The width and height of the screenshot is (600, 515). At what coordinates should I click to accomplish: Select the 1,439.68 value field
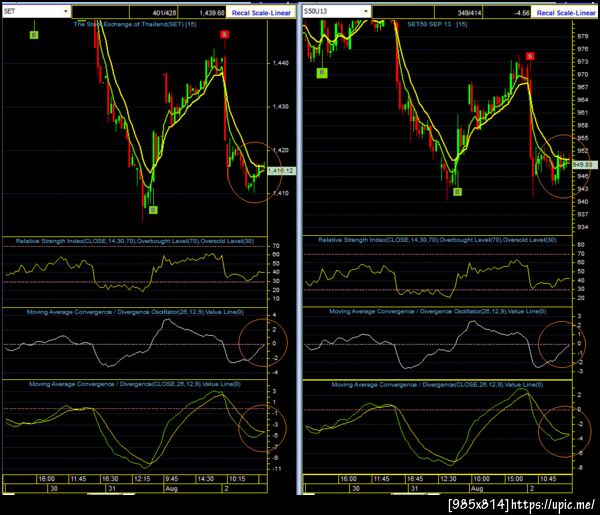202,13
